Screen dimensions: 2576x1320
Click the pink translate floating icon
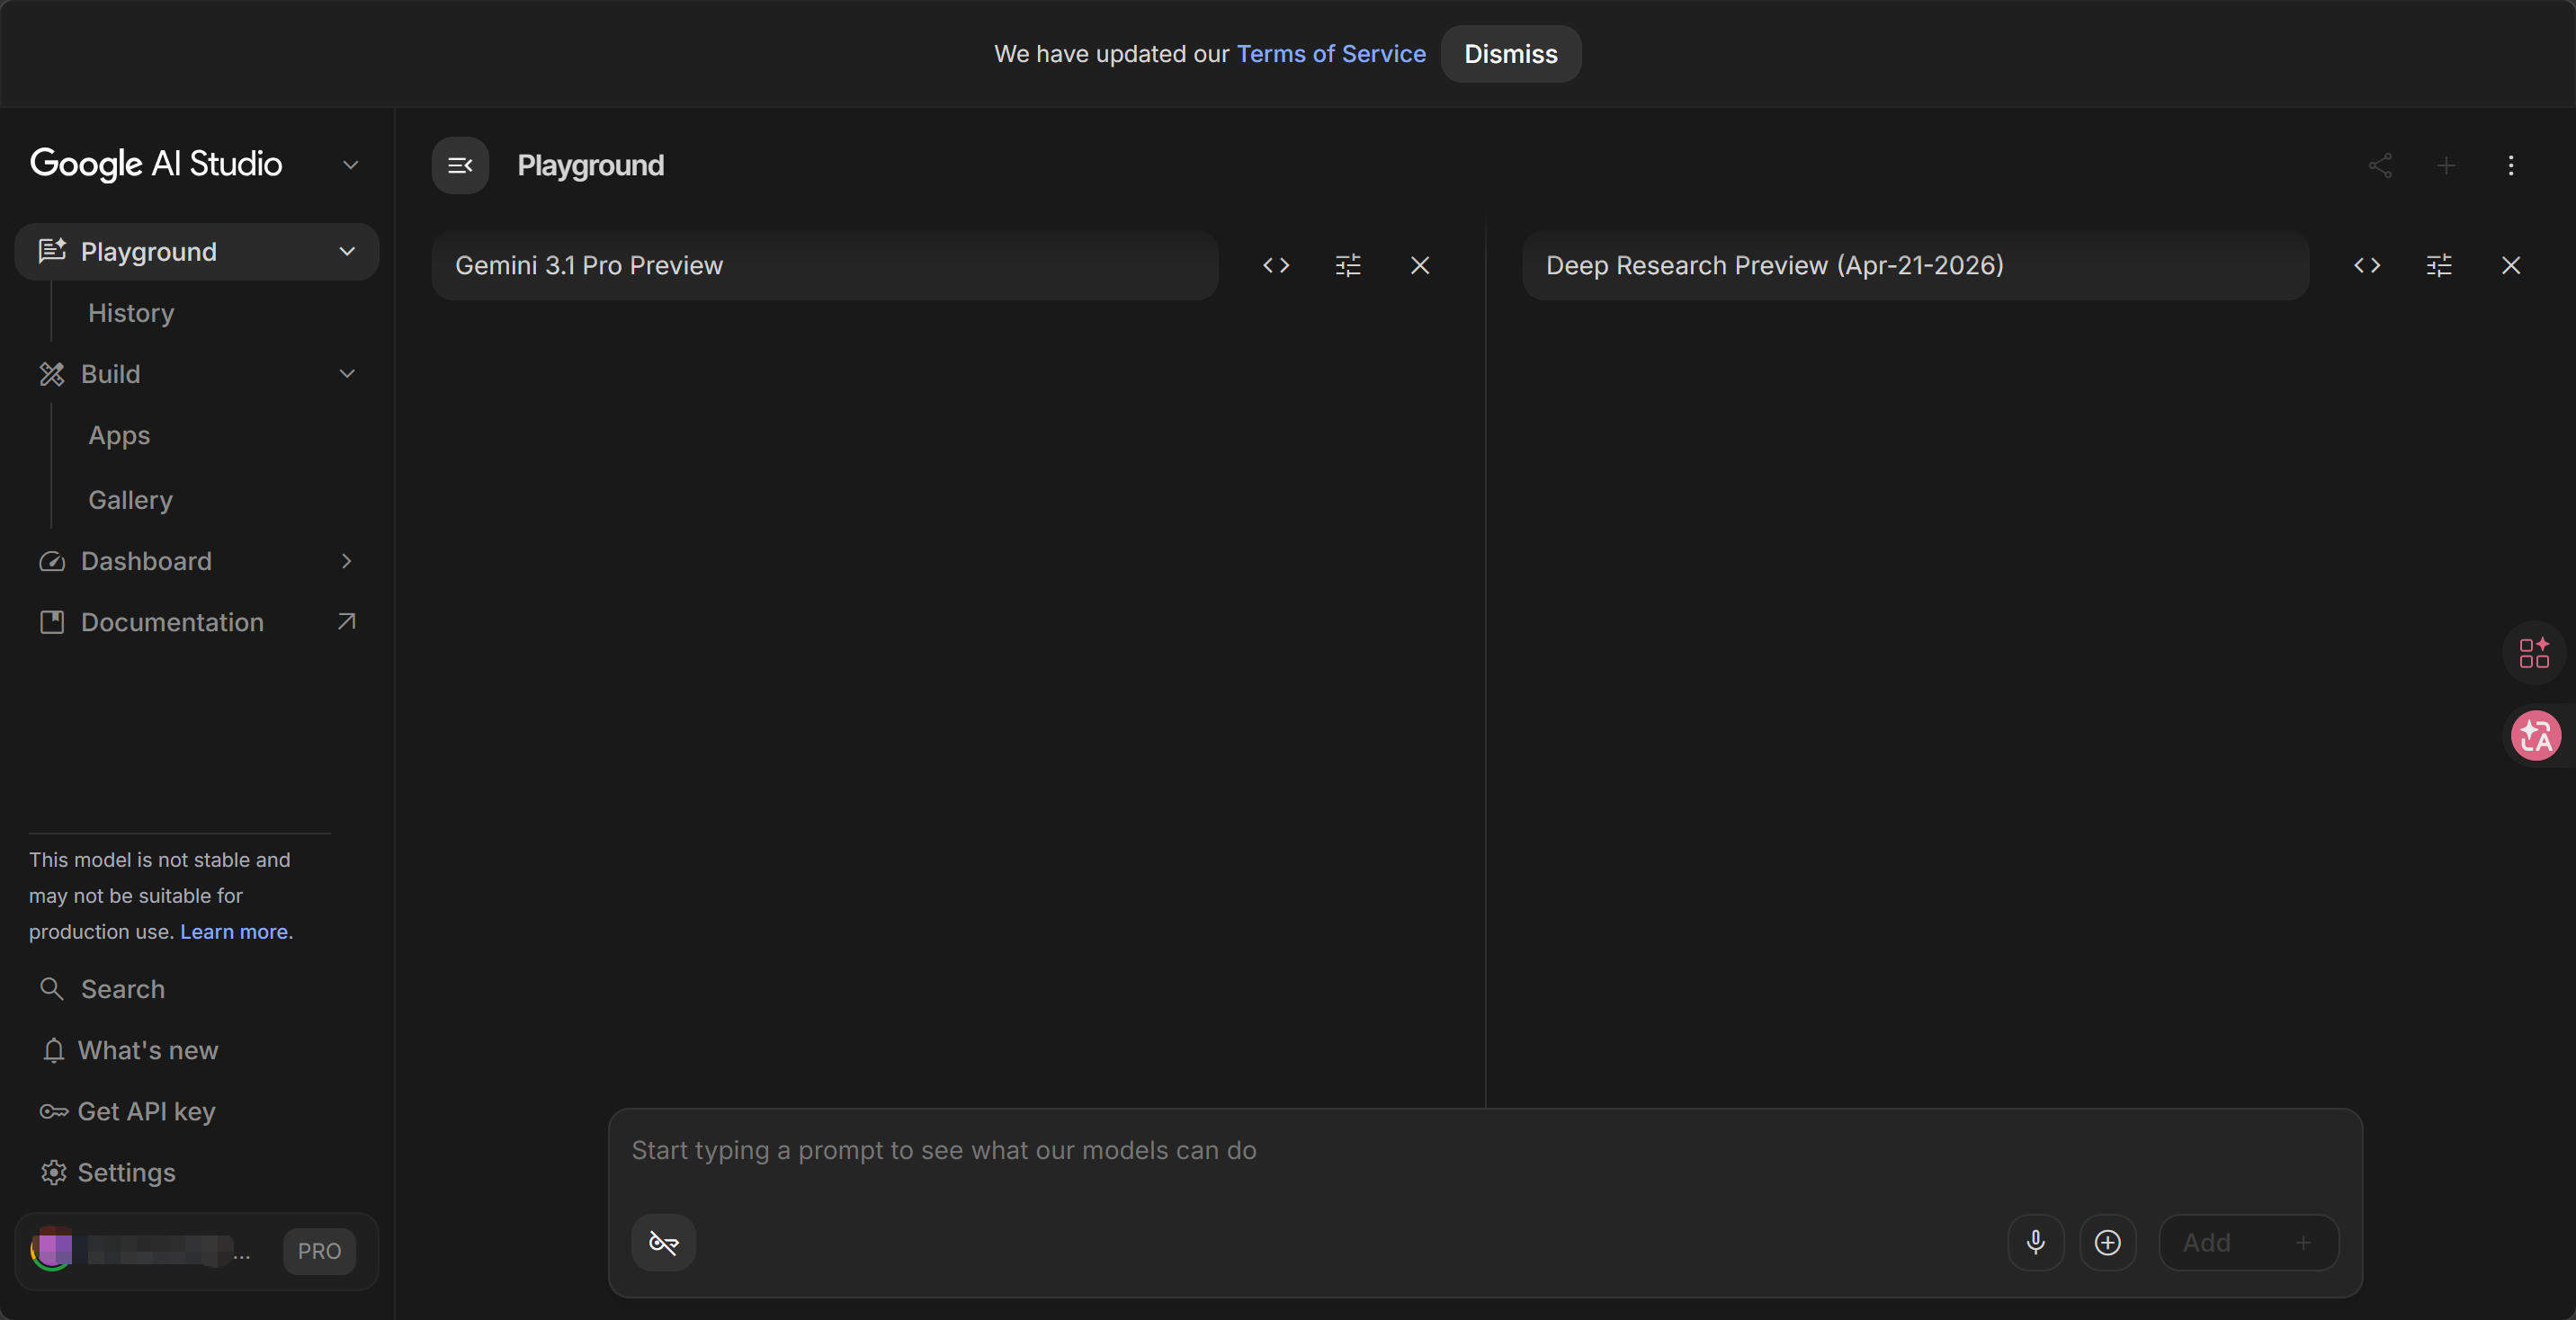tap(2536, 736)
